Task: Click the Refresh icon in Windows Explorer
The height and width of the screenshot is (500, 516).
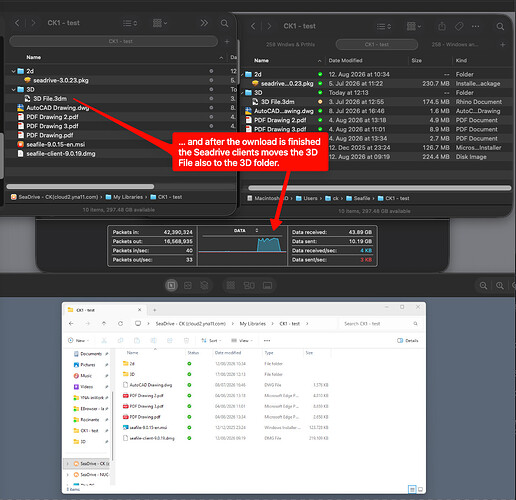Action: click(x=120, y=323)
